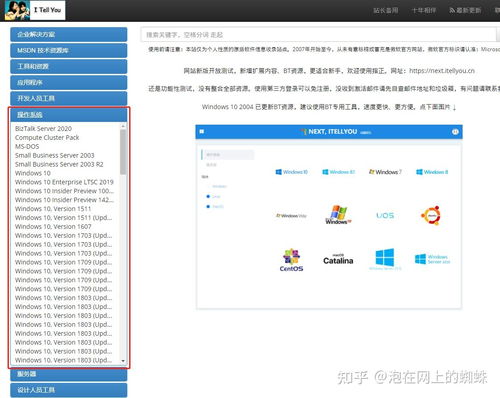Select Small Business Server 2003 R2 entry

(x=59, y=164)
